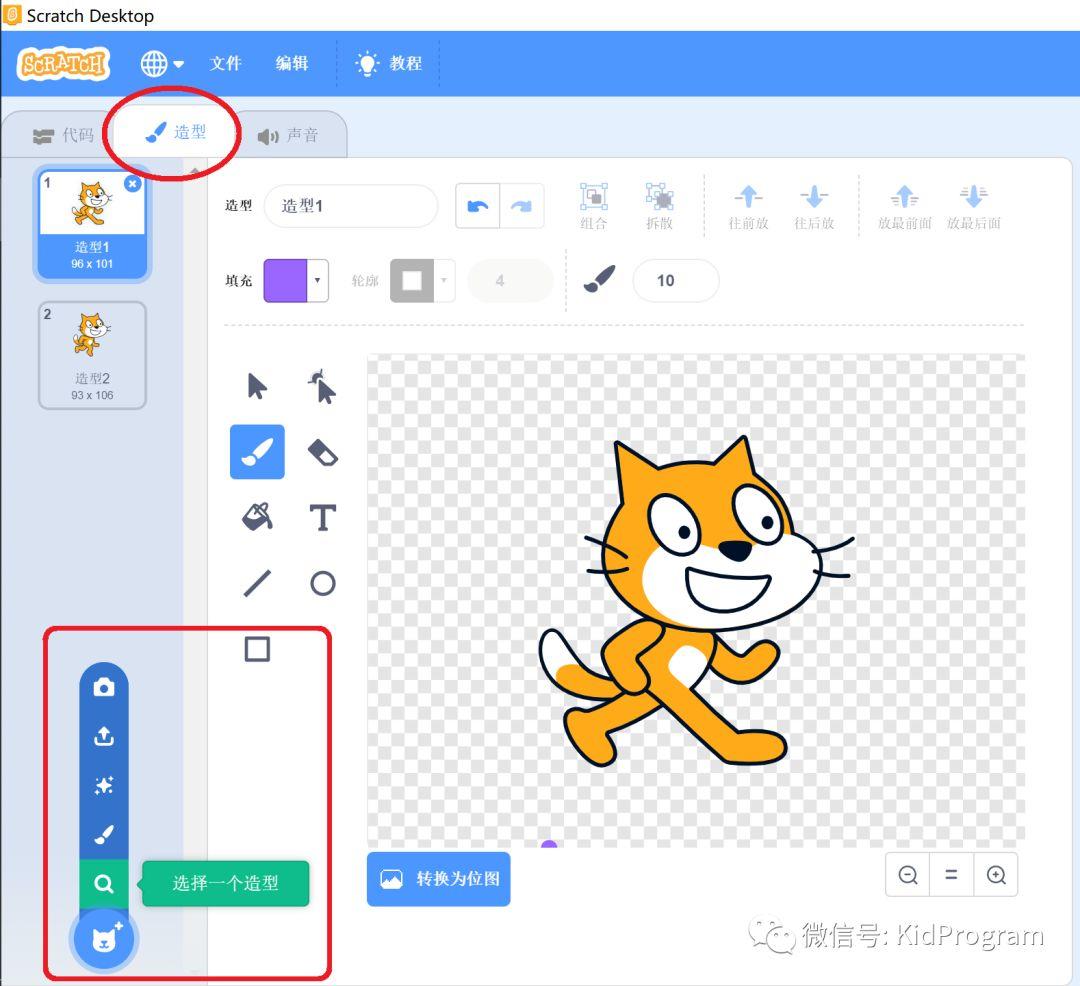Open the 文件 menu
The image size is (1080, 986).
(225, 63)
